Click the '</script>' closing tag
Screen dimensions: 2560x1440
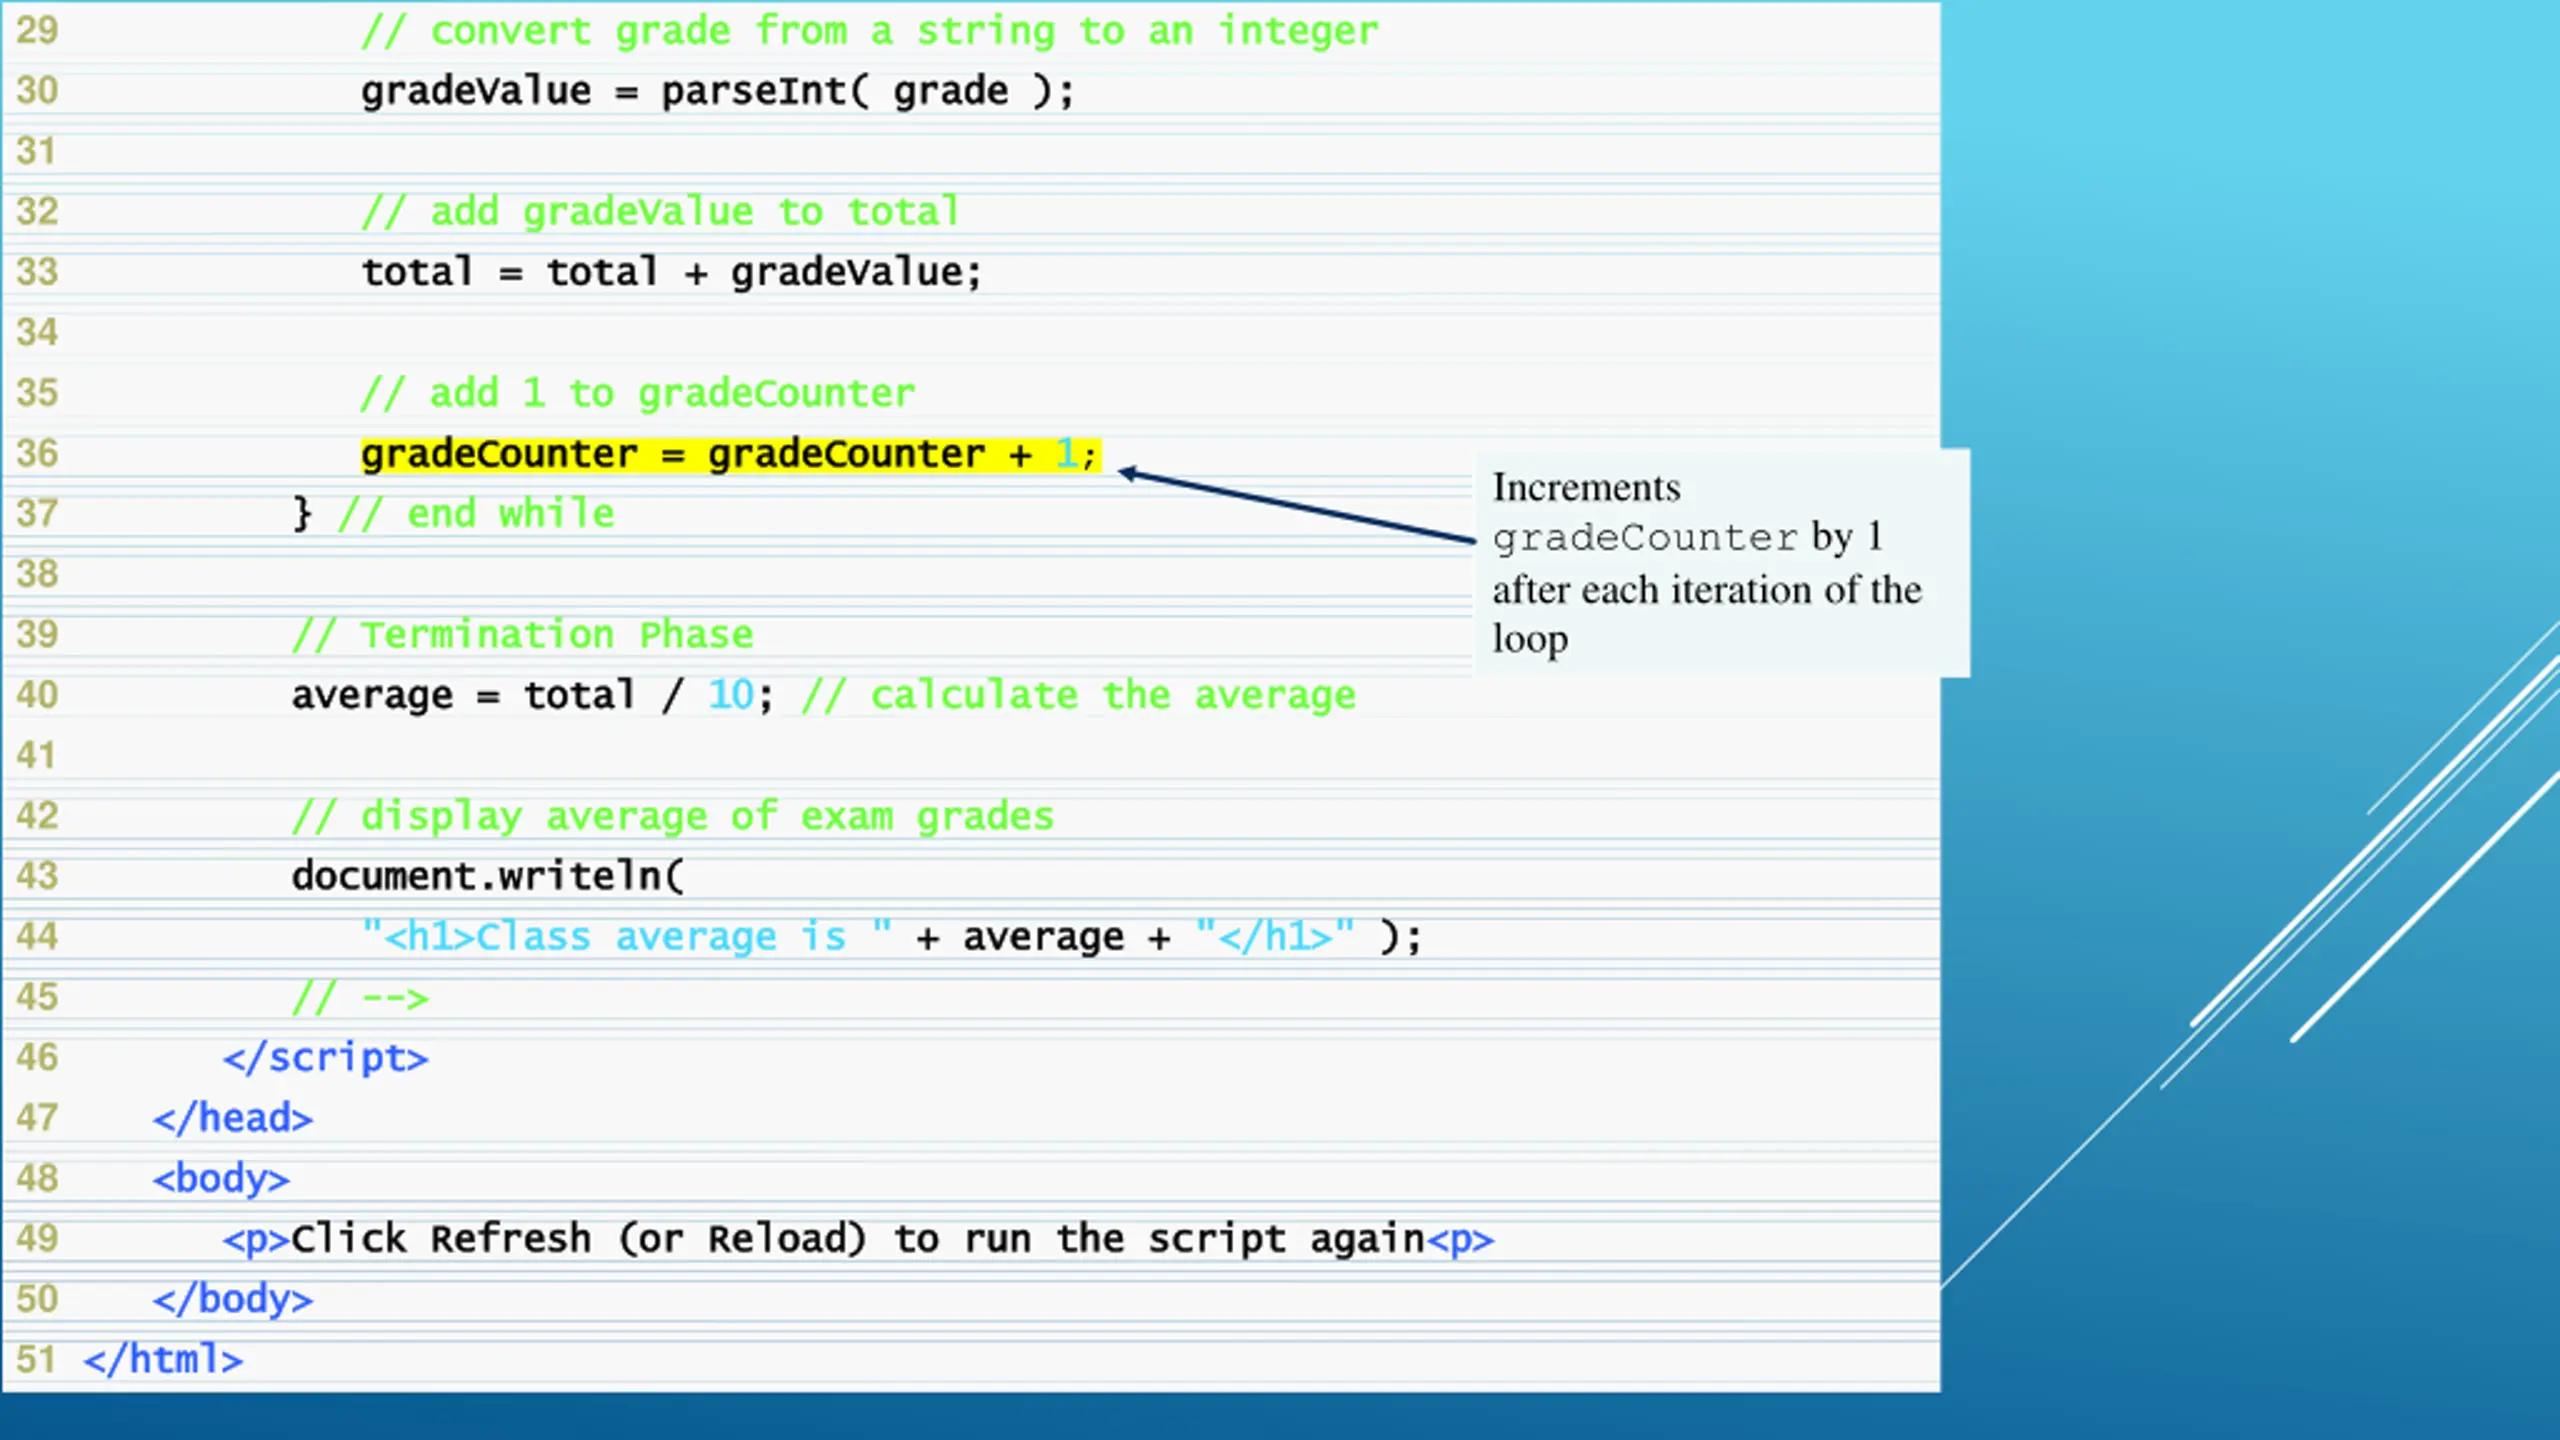325,1059
